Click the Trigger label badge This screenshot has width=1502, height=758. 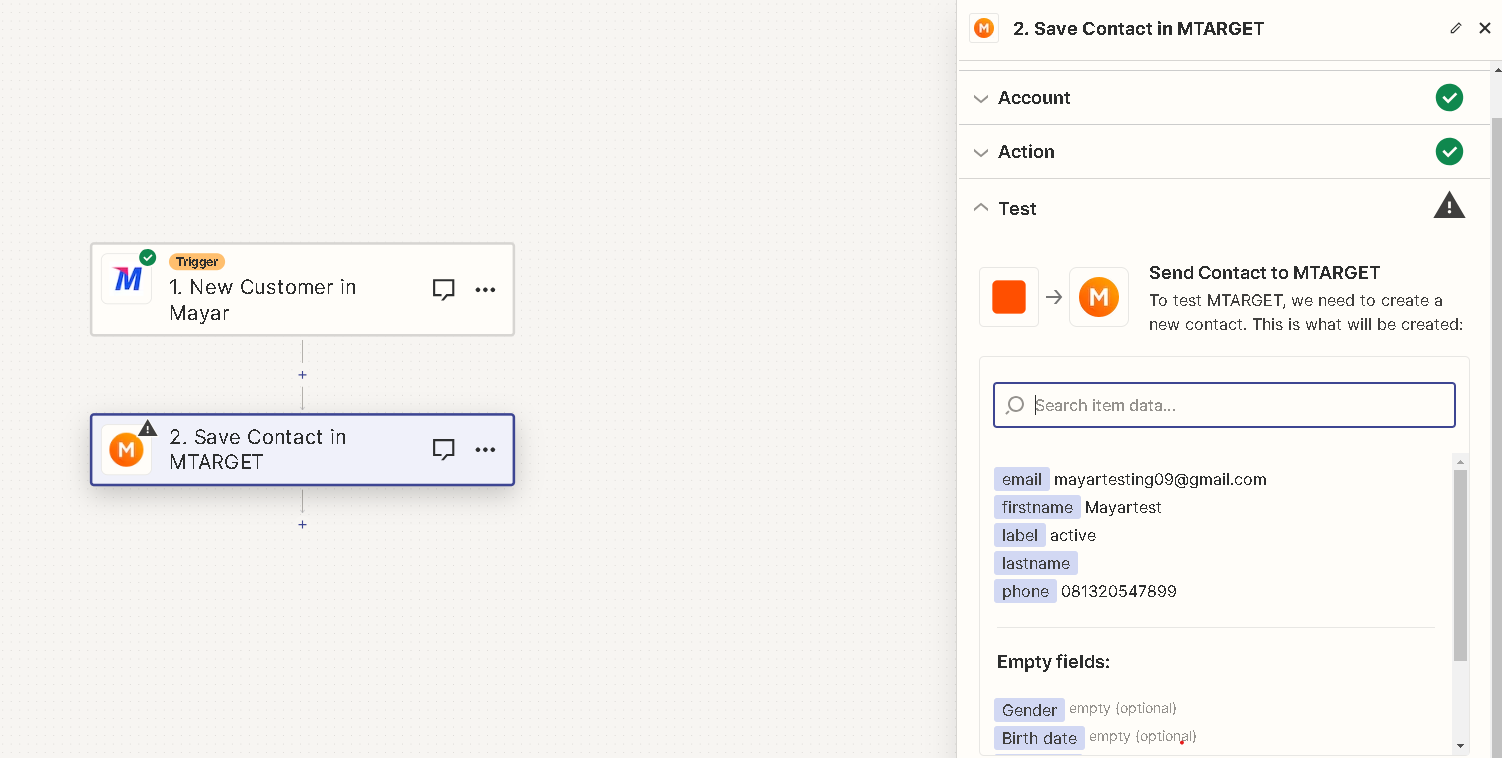click(197, 261)
